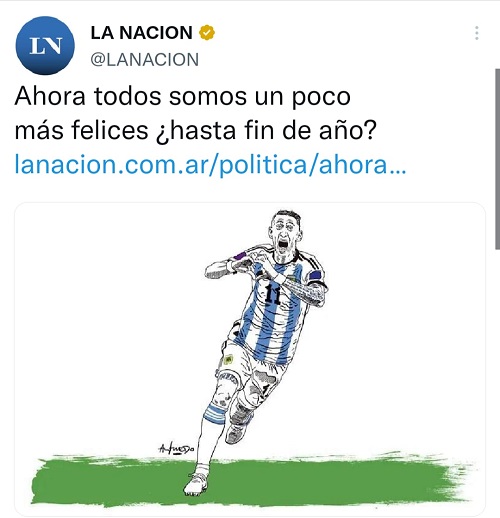
Task: Click the blue armband on the sleeve
Action: (315, 276)
